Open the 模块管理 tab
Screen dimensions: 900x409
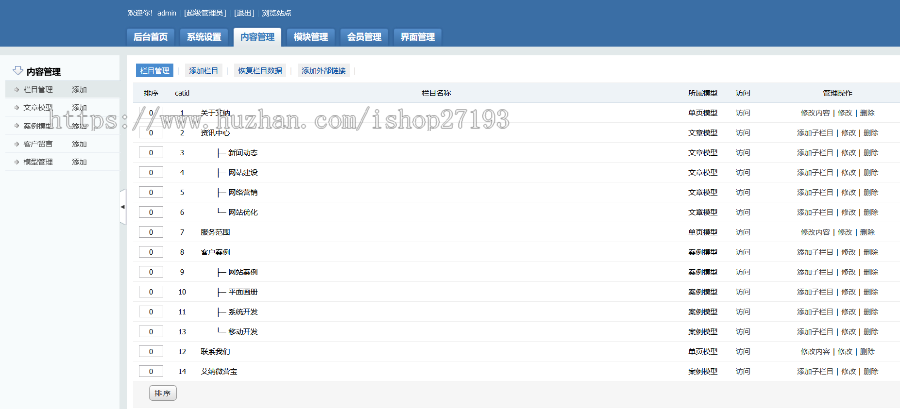pos(311,37)
